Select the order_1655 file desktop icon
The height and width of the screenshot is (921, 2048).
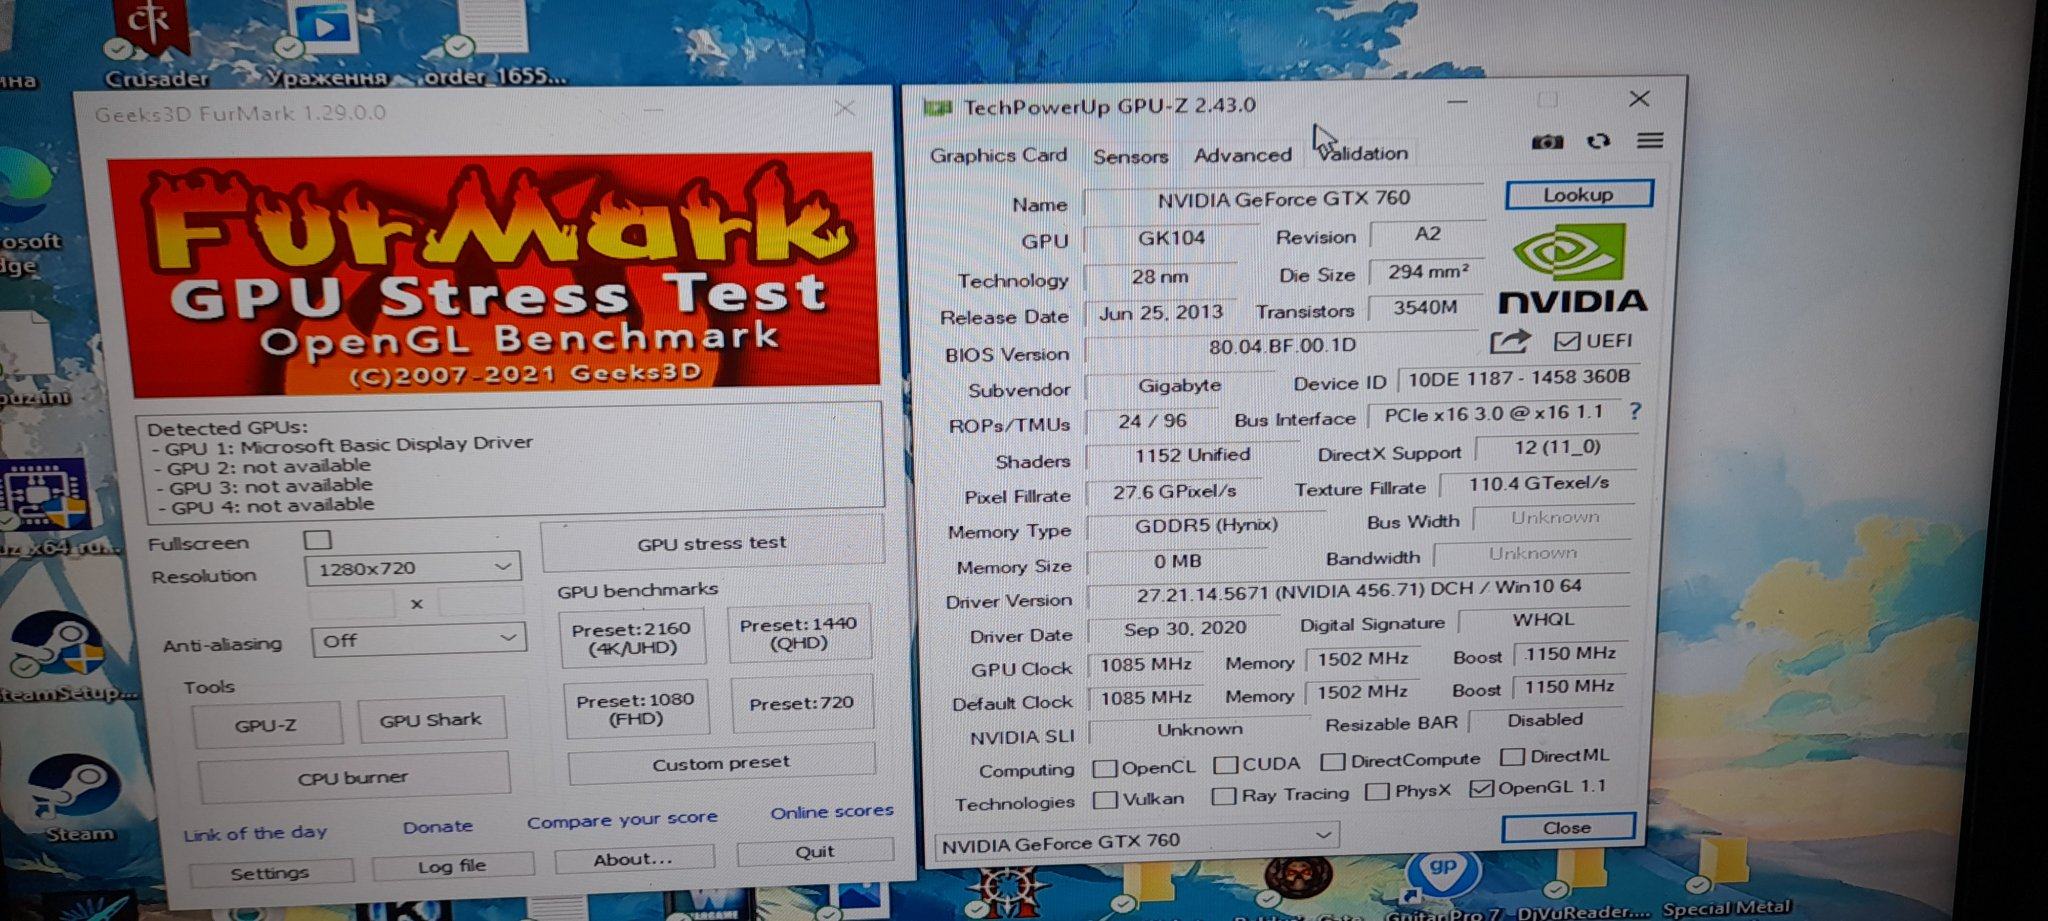coord(494,44)
